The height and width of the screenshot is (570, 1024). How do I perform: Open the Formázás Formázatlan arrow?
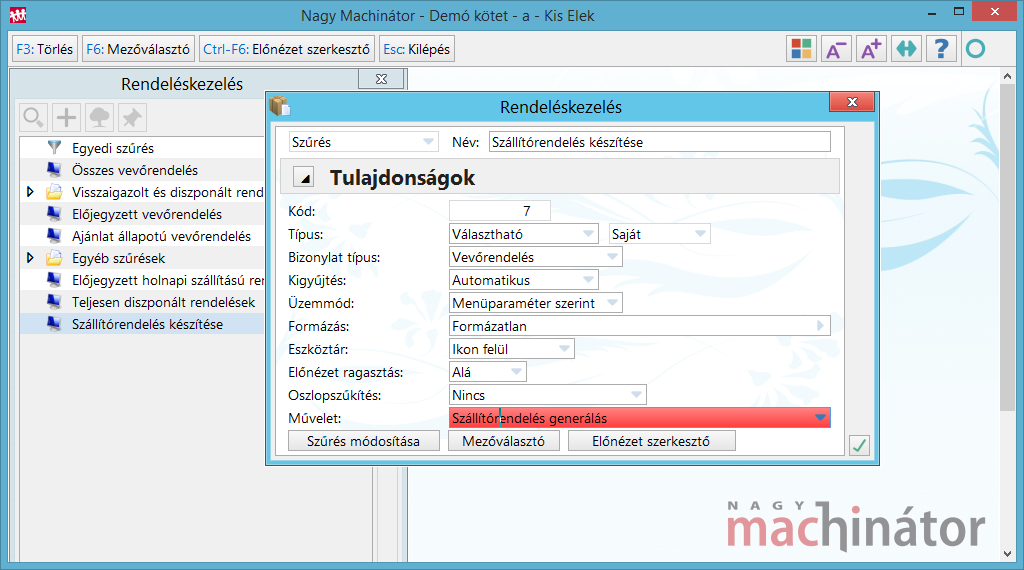(x=821, y=325)
